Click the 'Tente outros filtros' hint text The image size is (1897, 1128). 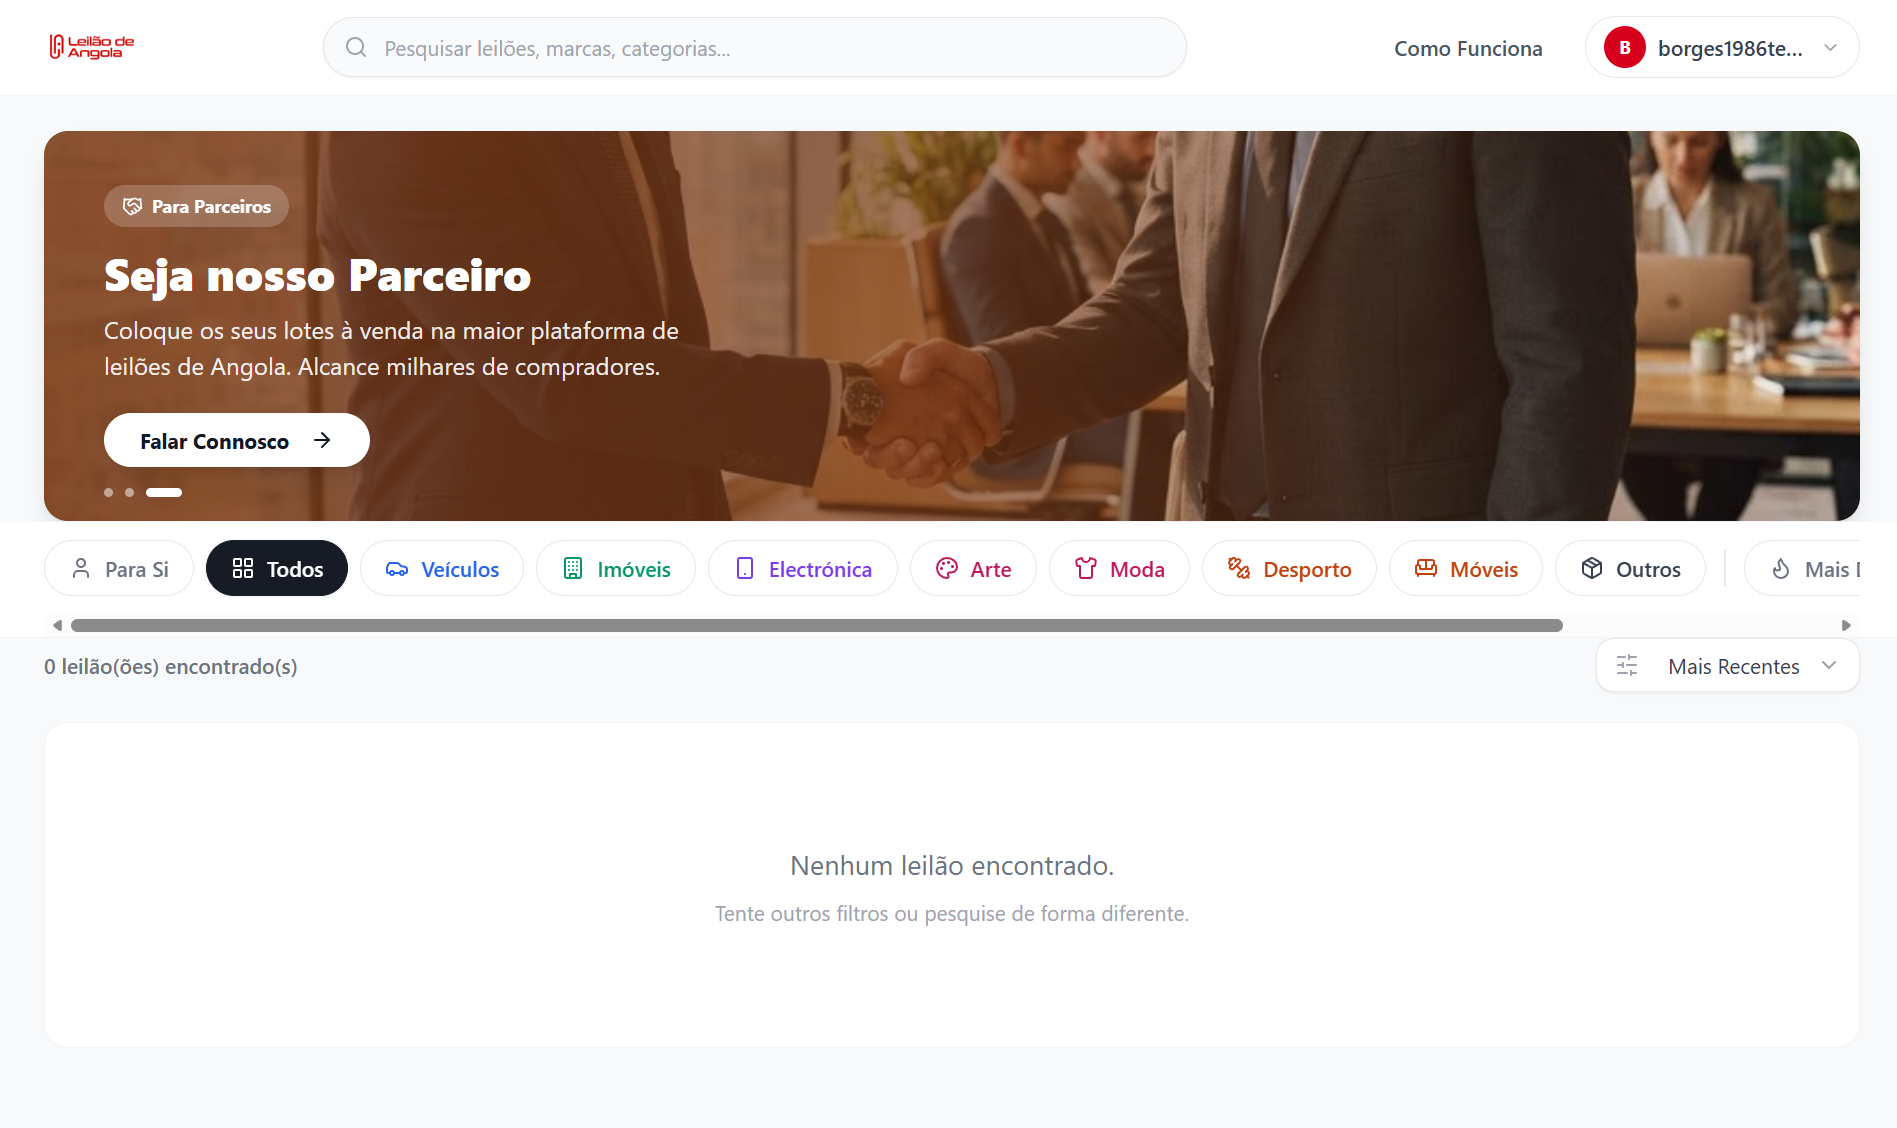pyautogui.click(x=952, y=914)
